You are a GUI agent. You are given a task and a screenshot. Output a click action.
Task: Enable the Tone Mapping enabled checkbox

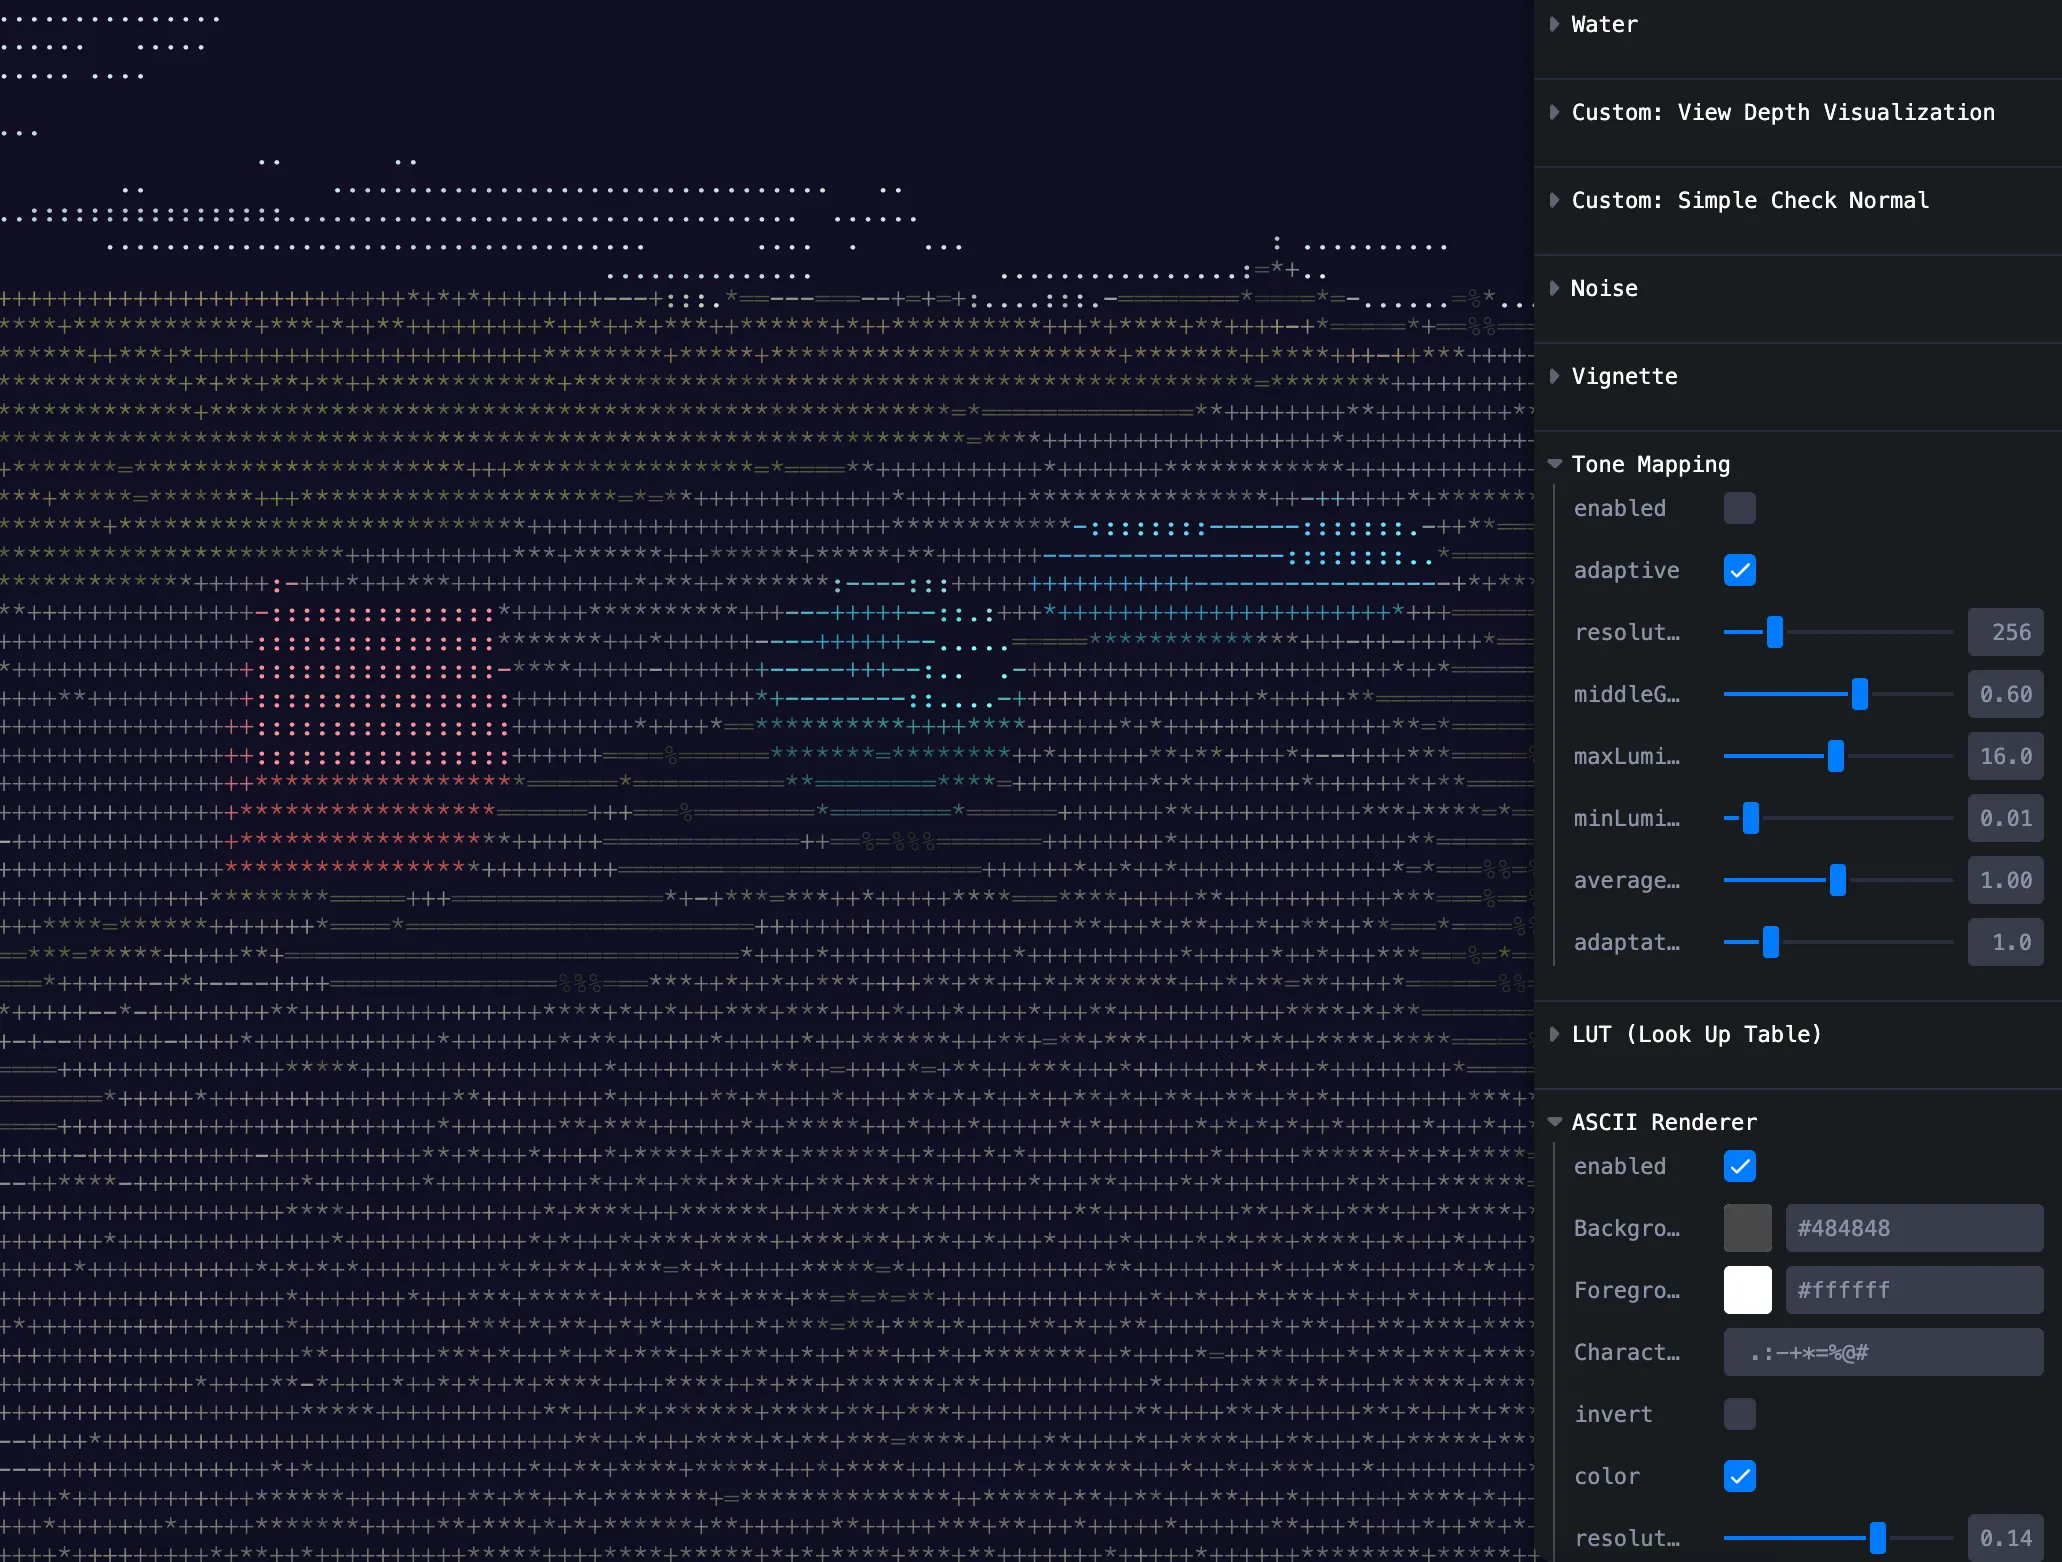(1740, 508)
